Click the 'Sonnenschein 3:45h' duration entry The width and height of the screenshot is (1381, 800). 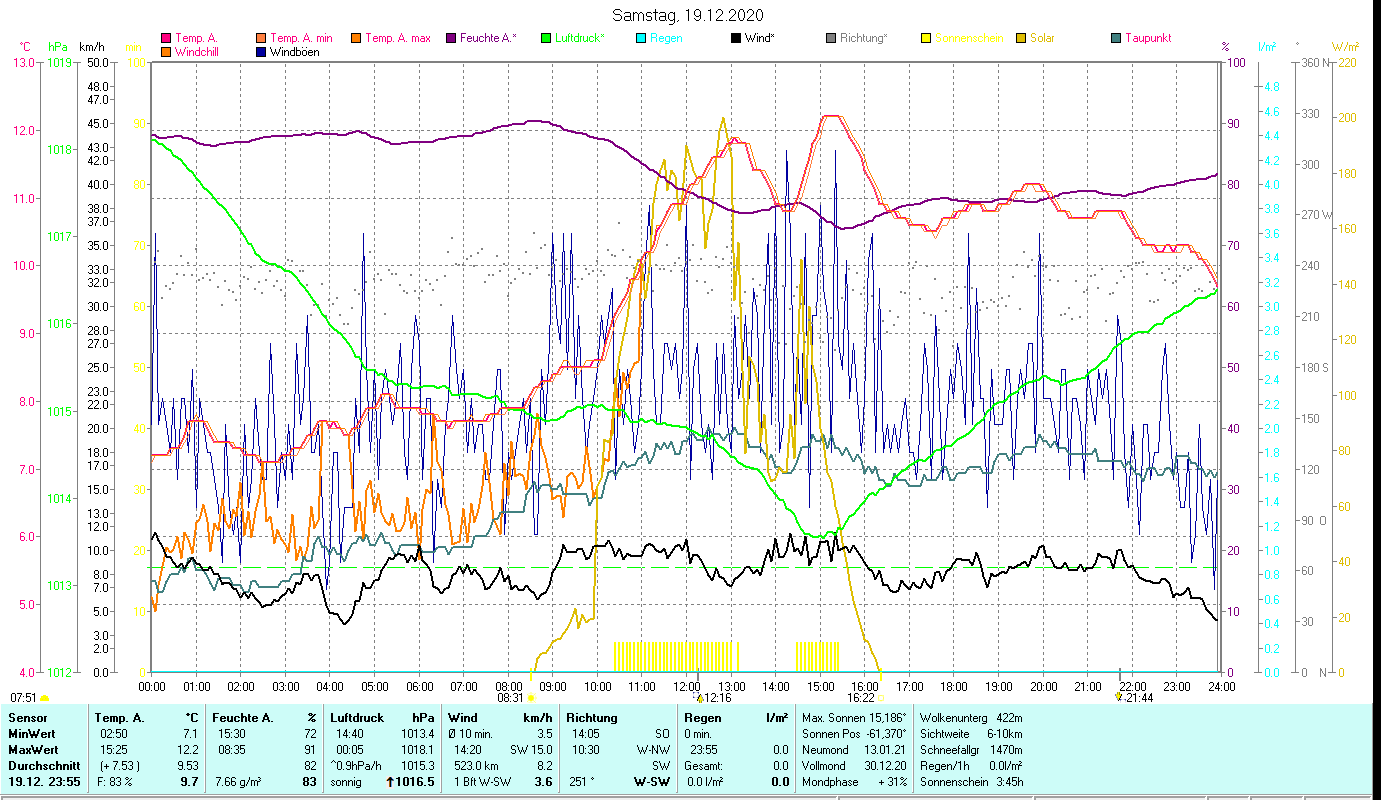[970, 782]
